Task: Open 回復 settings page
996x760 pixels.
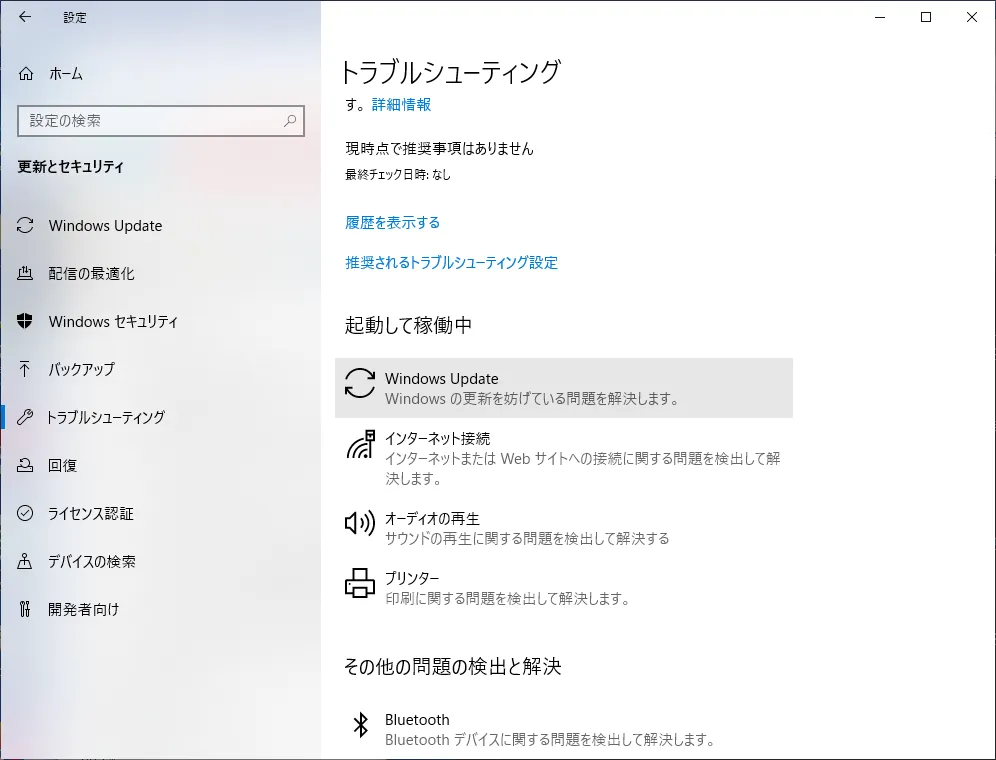Action: coord(63,465)
